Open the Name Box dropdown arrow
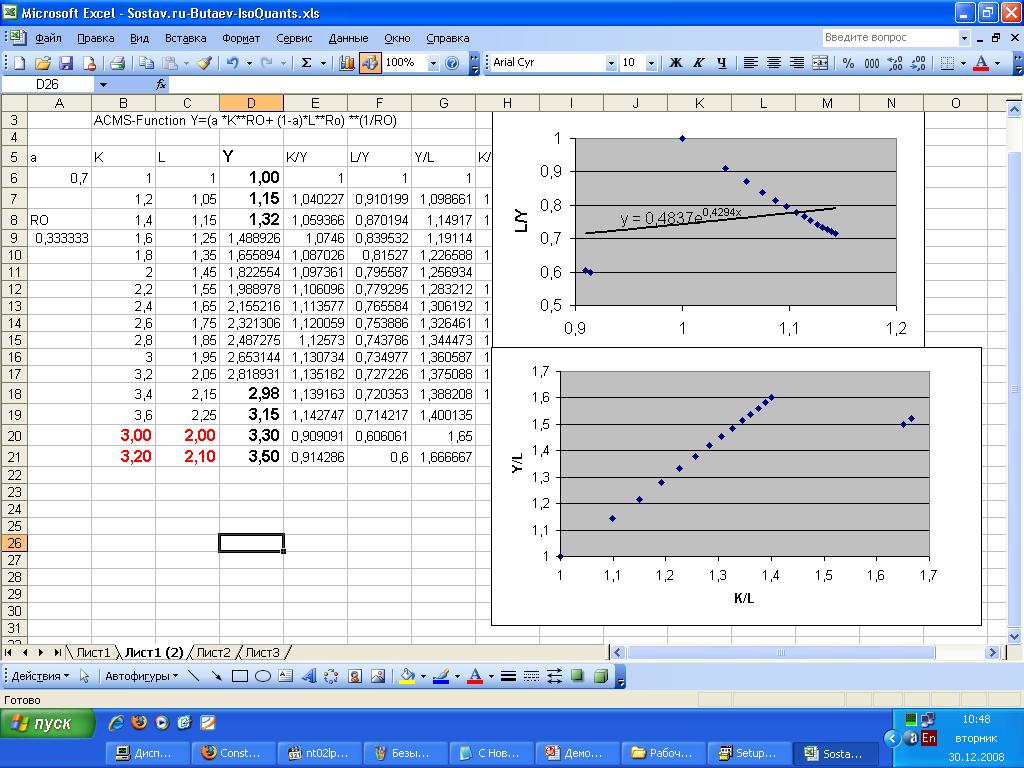Image resolution: width=1024 pixels, height=768 pixels. pos(103,85)
